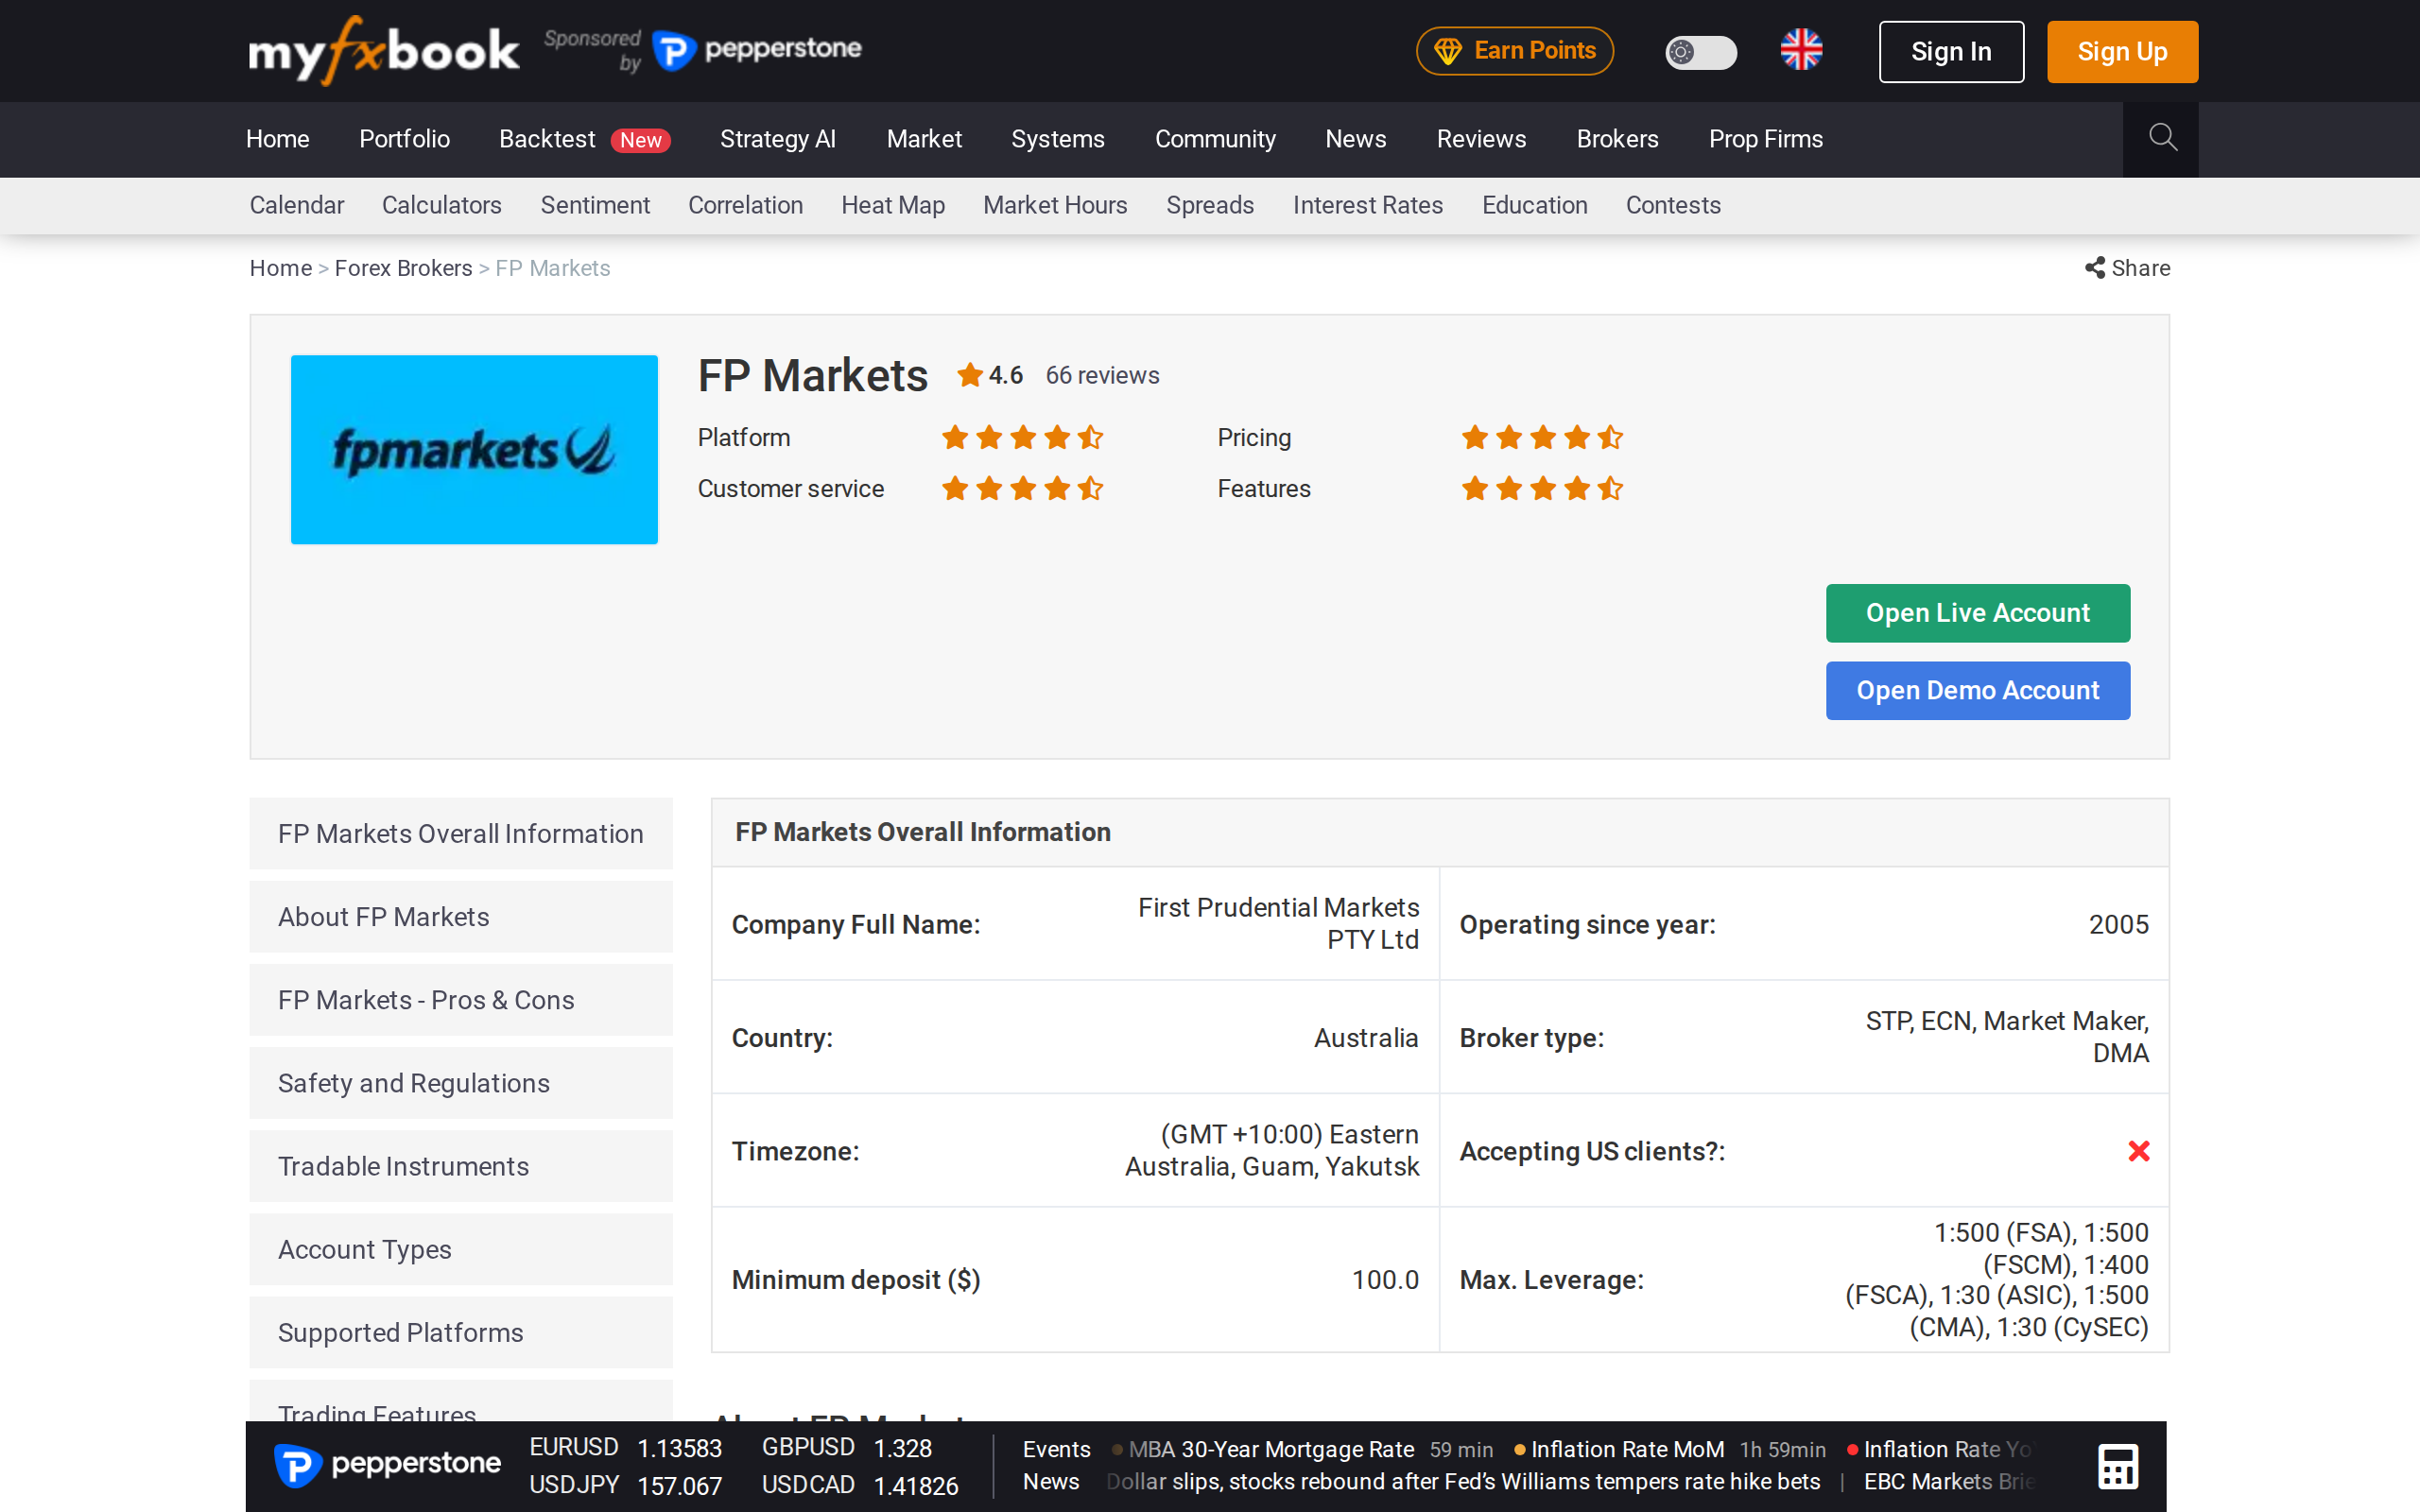Click EURUSD quote in ticker bar
The width and height of the screenshot is (2420, 1512).
coord(625,1448)
